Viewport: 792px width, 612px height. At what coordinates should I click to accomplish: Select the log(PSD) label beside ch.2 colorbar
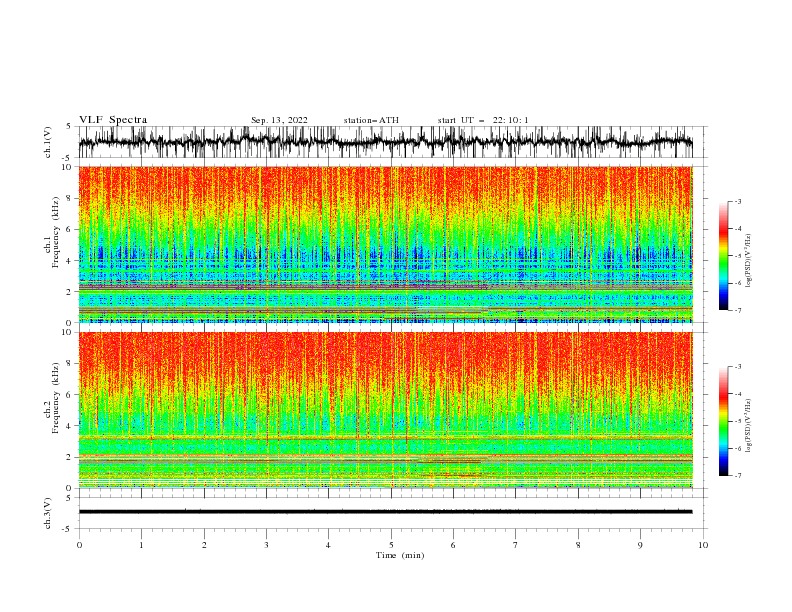748,426
